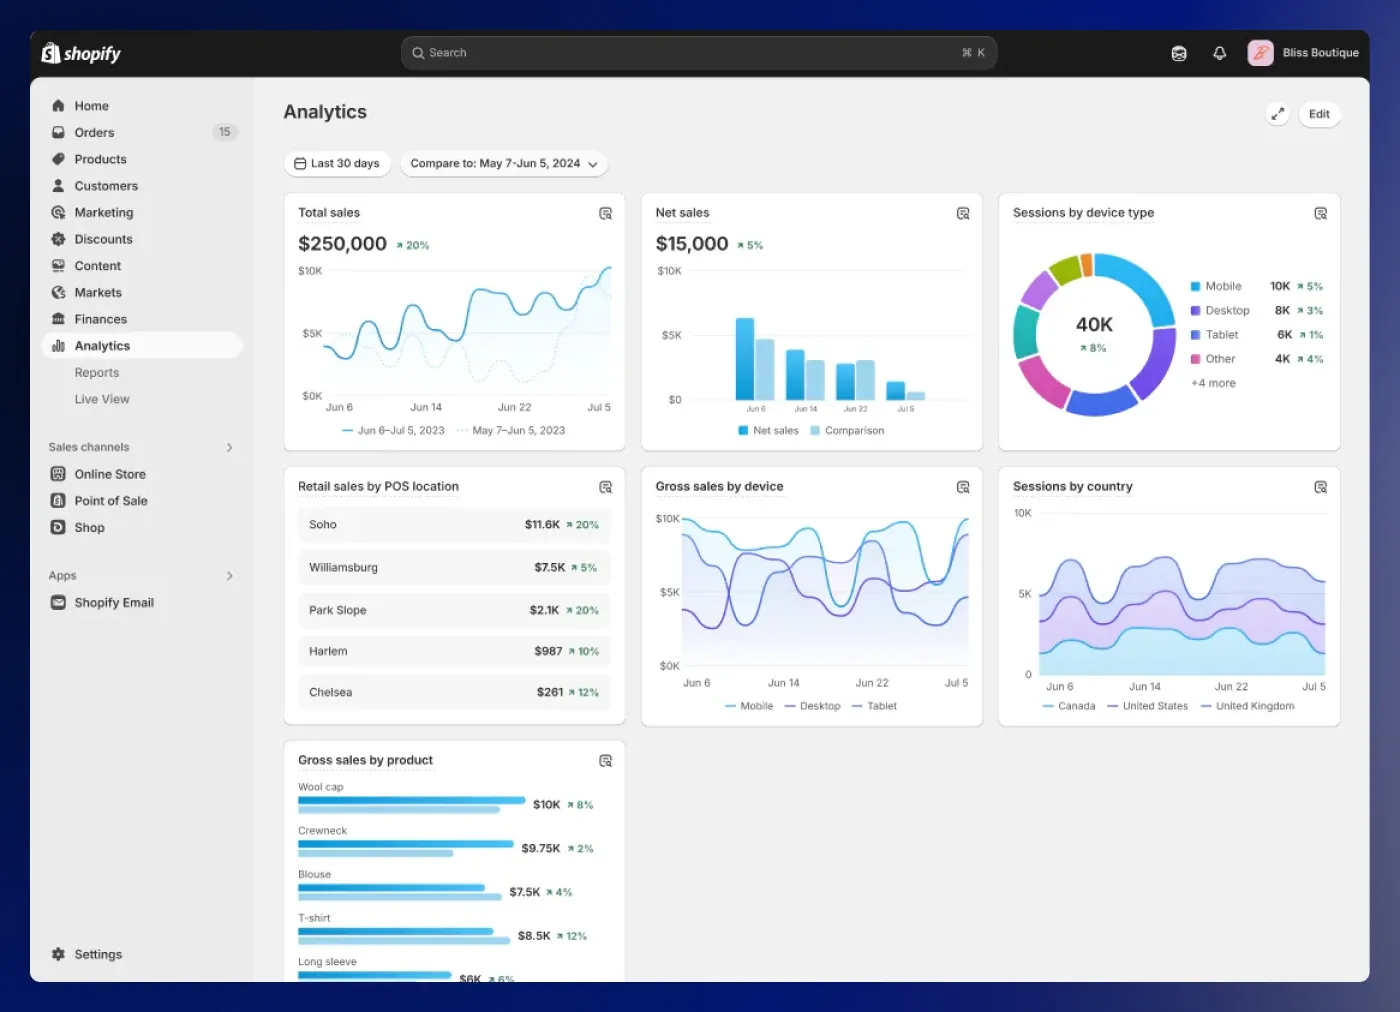This screenshot has height=1012, width=1400.
Task: Open the Home icon in the sidebar
Action: [60, 105]
